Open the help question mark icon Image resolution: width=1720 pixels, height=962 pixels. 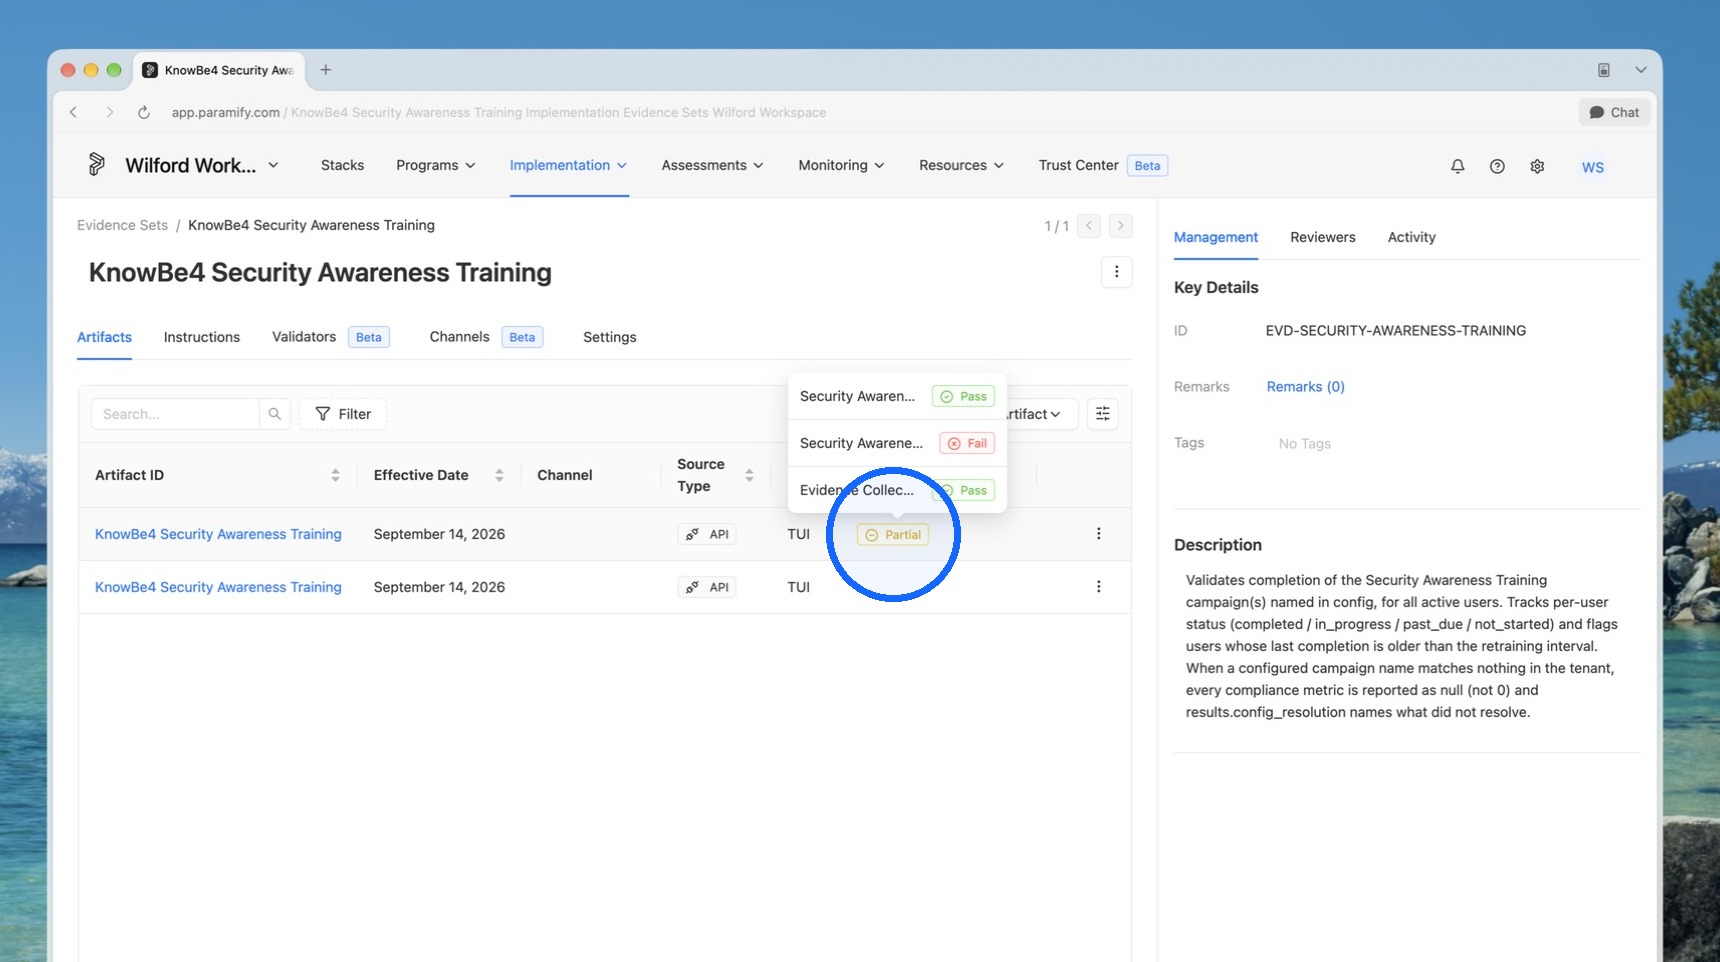[1497, 167]
